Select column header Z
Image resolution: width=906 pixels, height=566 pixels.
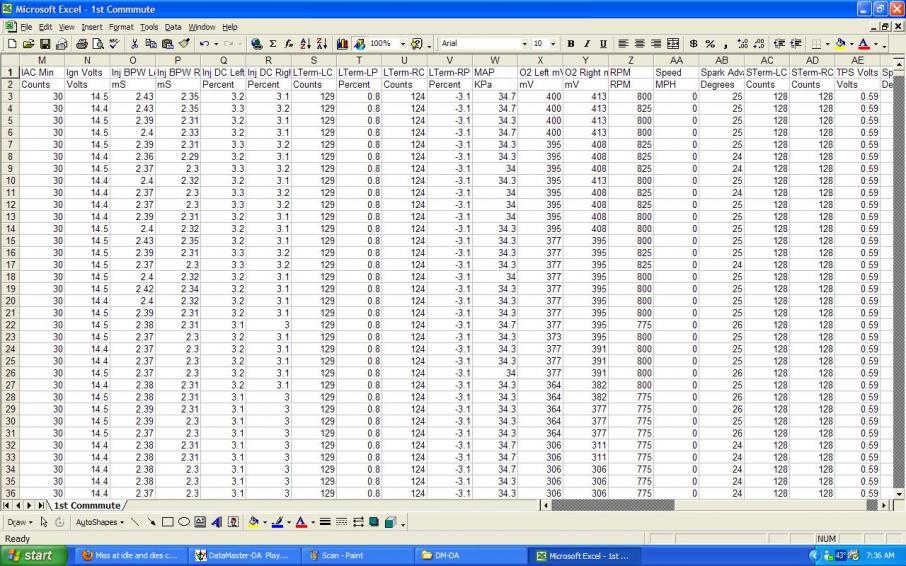click(629, 61)
